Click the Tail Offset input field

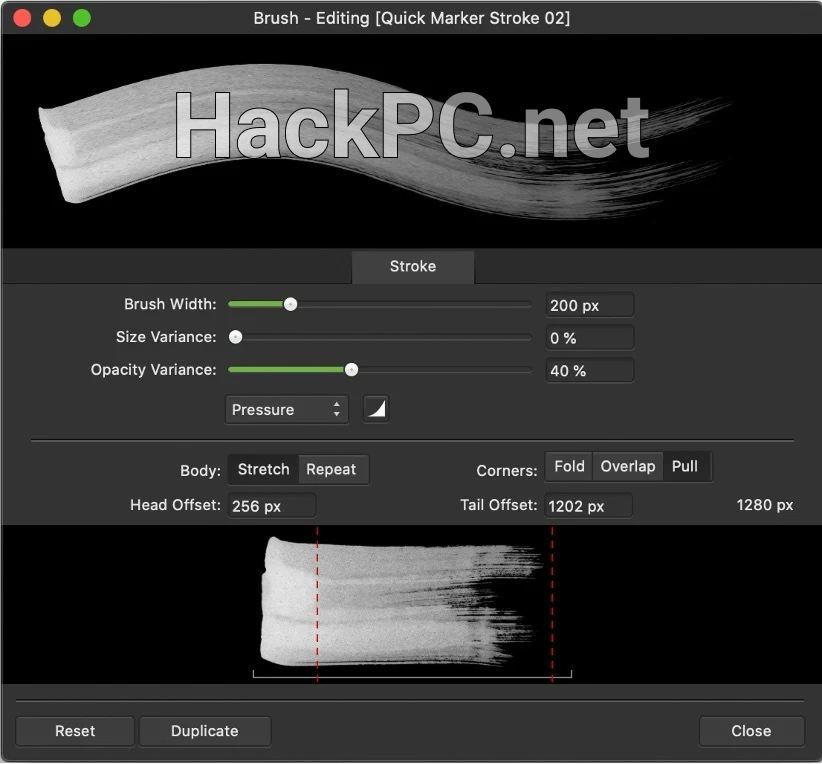coord(588,506)
